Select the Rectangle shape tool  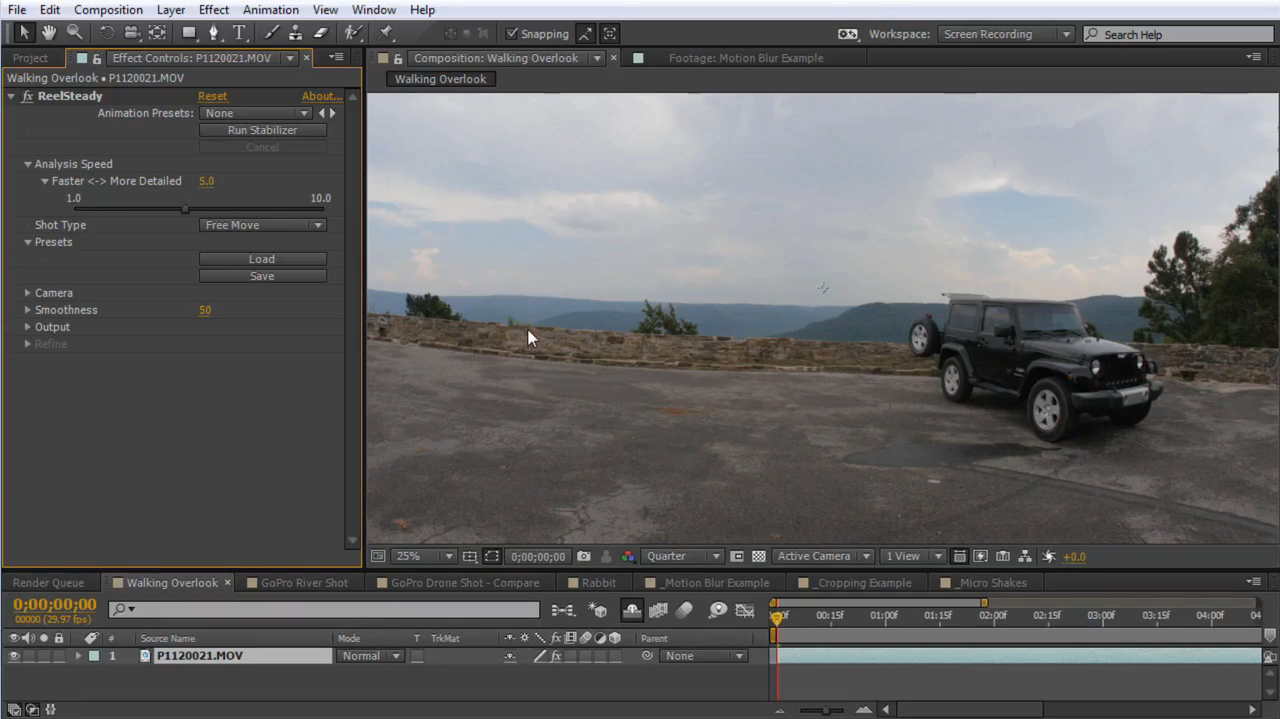(189, 33)
